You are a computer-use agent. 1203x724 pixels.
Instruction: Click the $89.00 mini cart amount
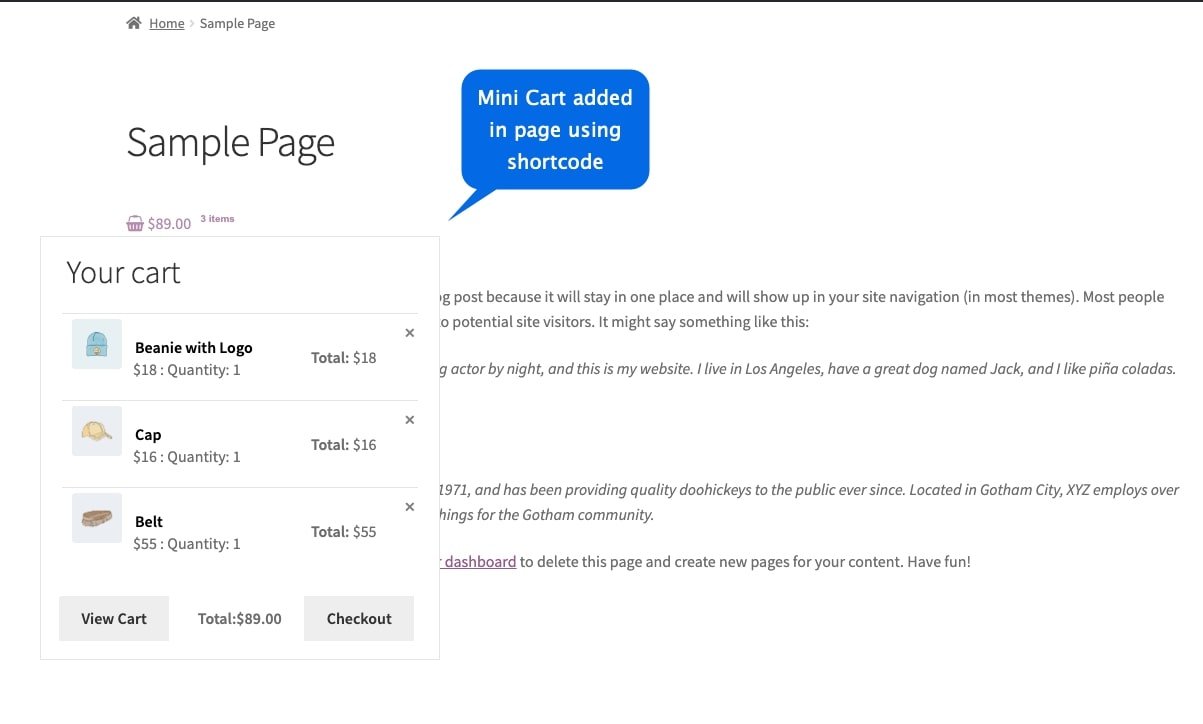click(x=169, y=224)
